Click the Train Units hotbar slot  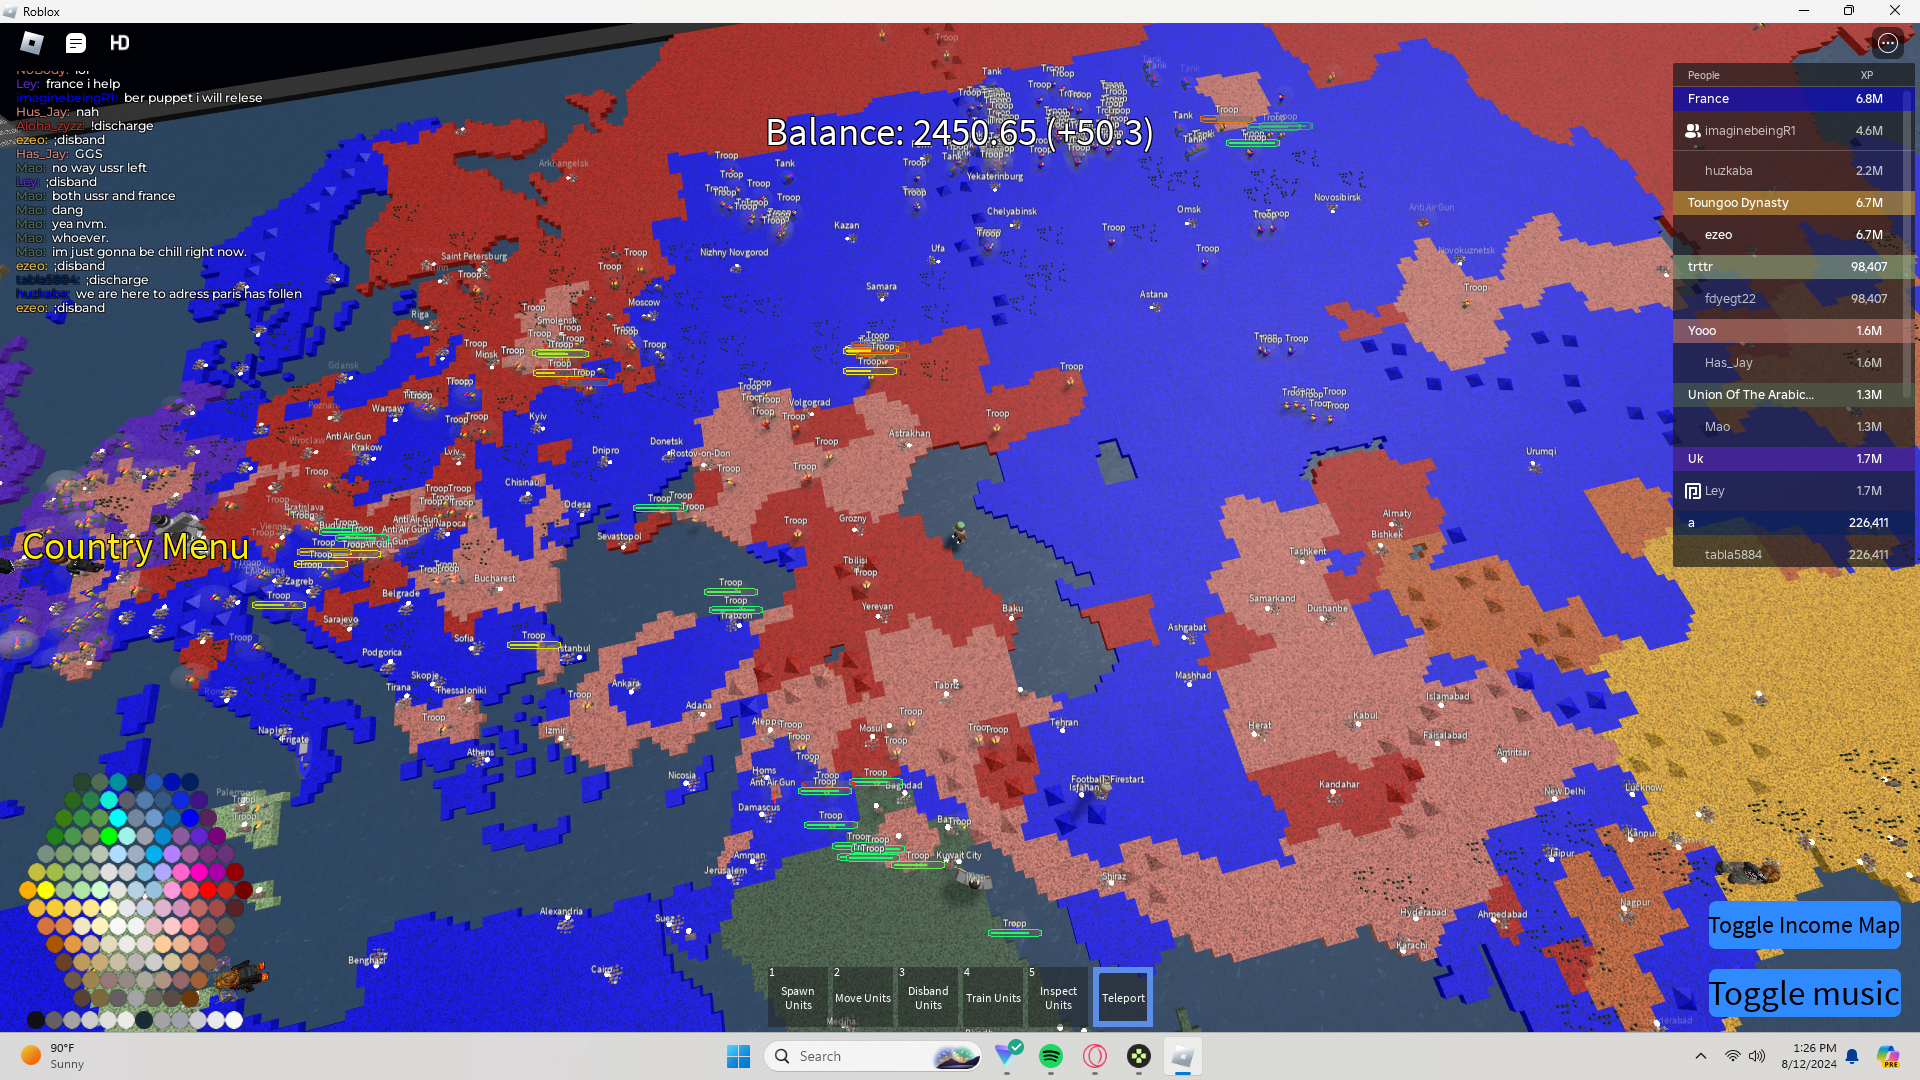pos(993,997)
